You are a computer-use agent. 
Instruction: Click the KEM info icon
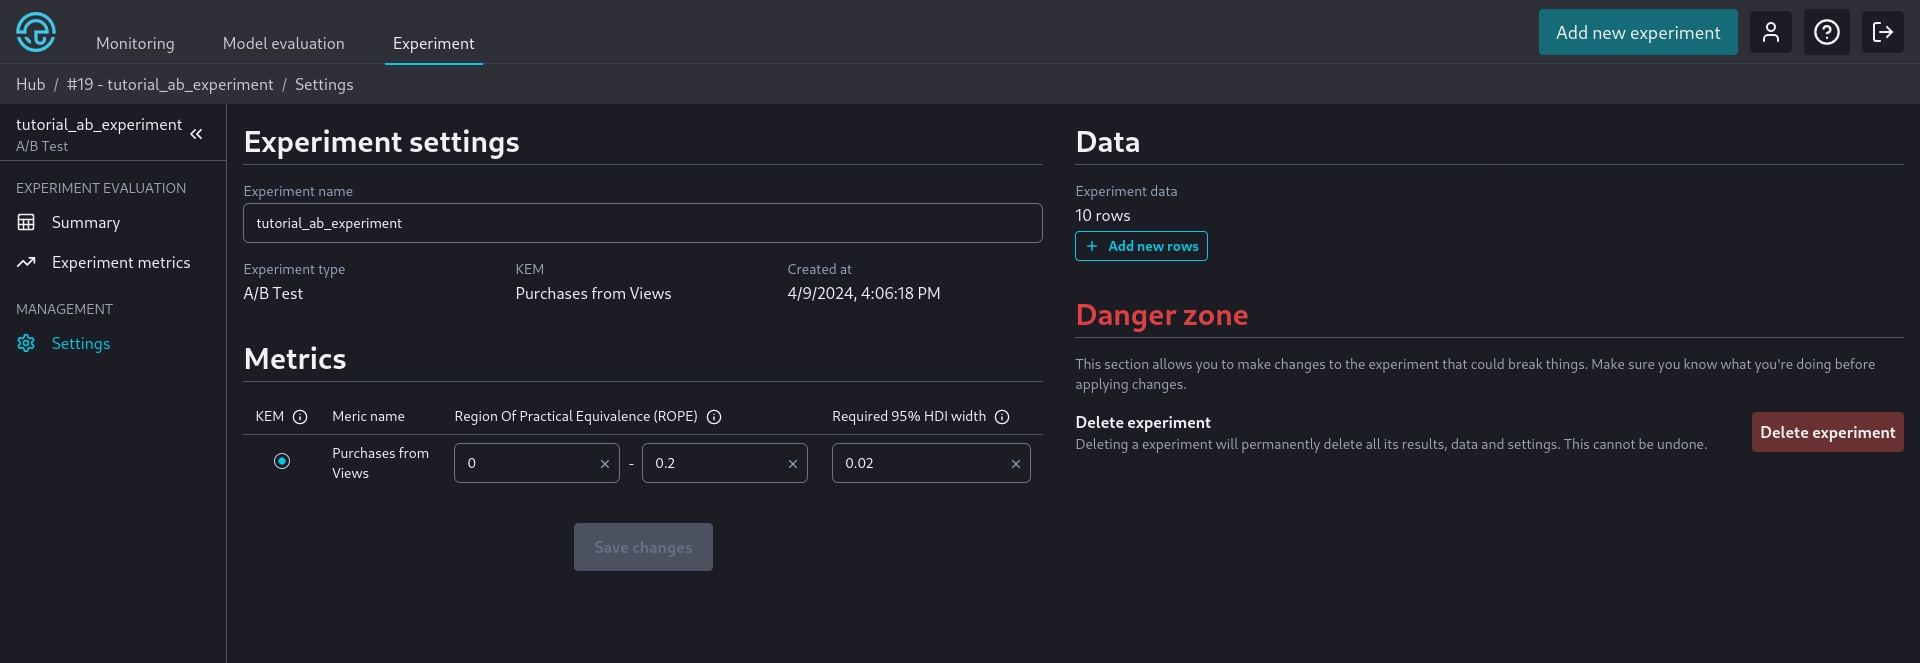pyautogui.click(x=300, y=417)
